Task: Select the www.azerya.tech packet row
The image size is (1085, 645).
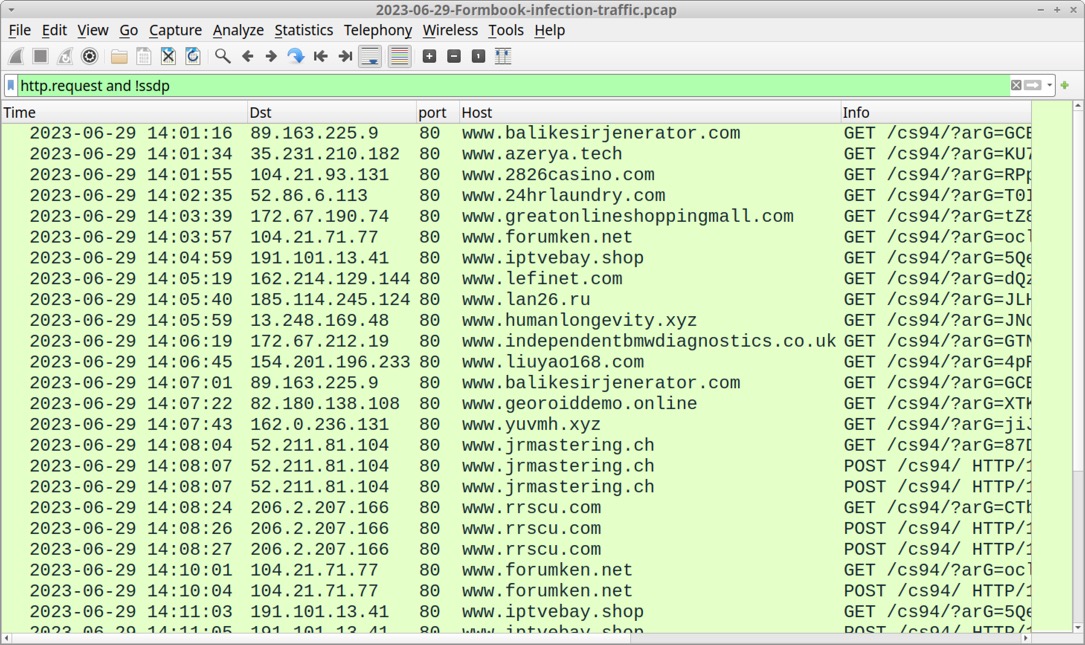Action: point(516,154)
